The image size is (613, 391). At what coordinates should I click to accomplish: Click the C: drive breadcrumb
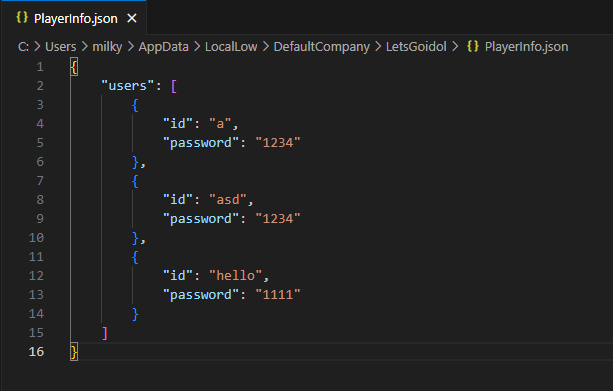[x=23, y=47]
